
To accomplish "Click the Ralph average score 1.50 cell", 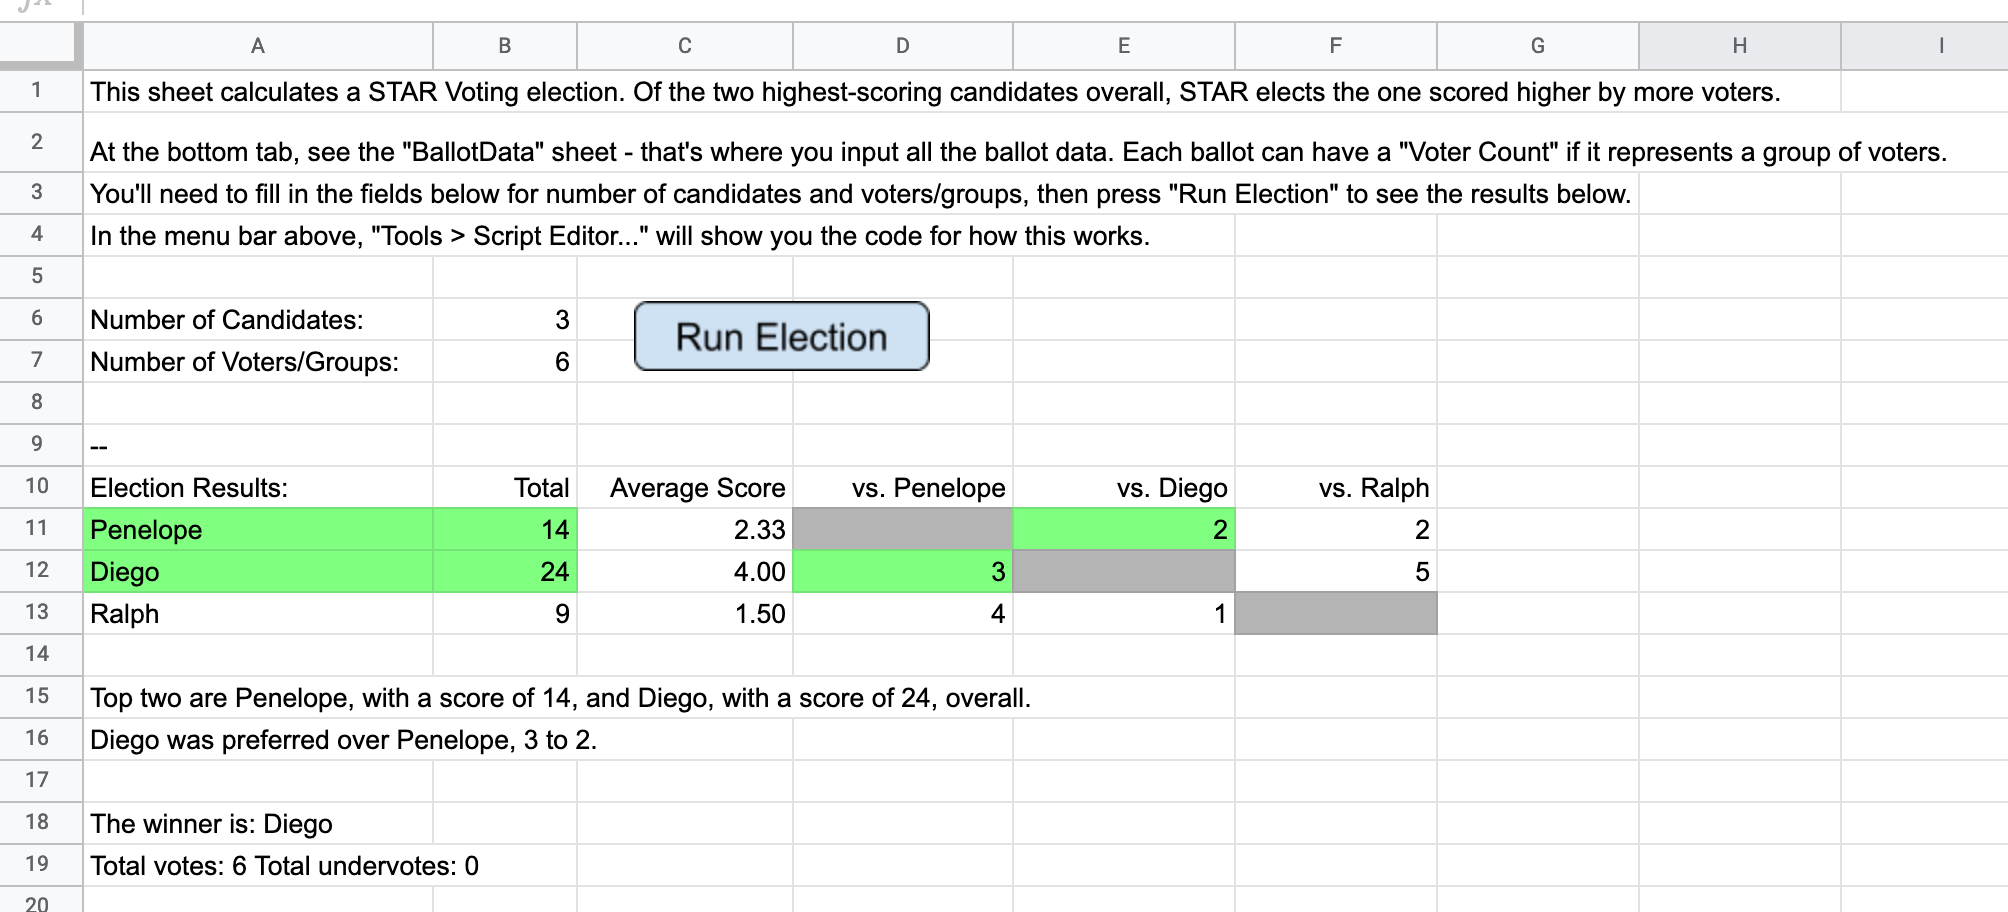I will (685, 613).
